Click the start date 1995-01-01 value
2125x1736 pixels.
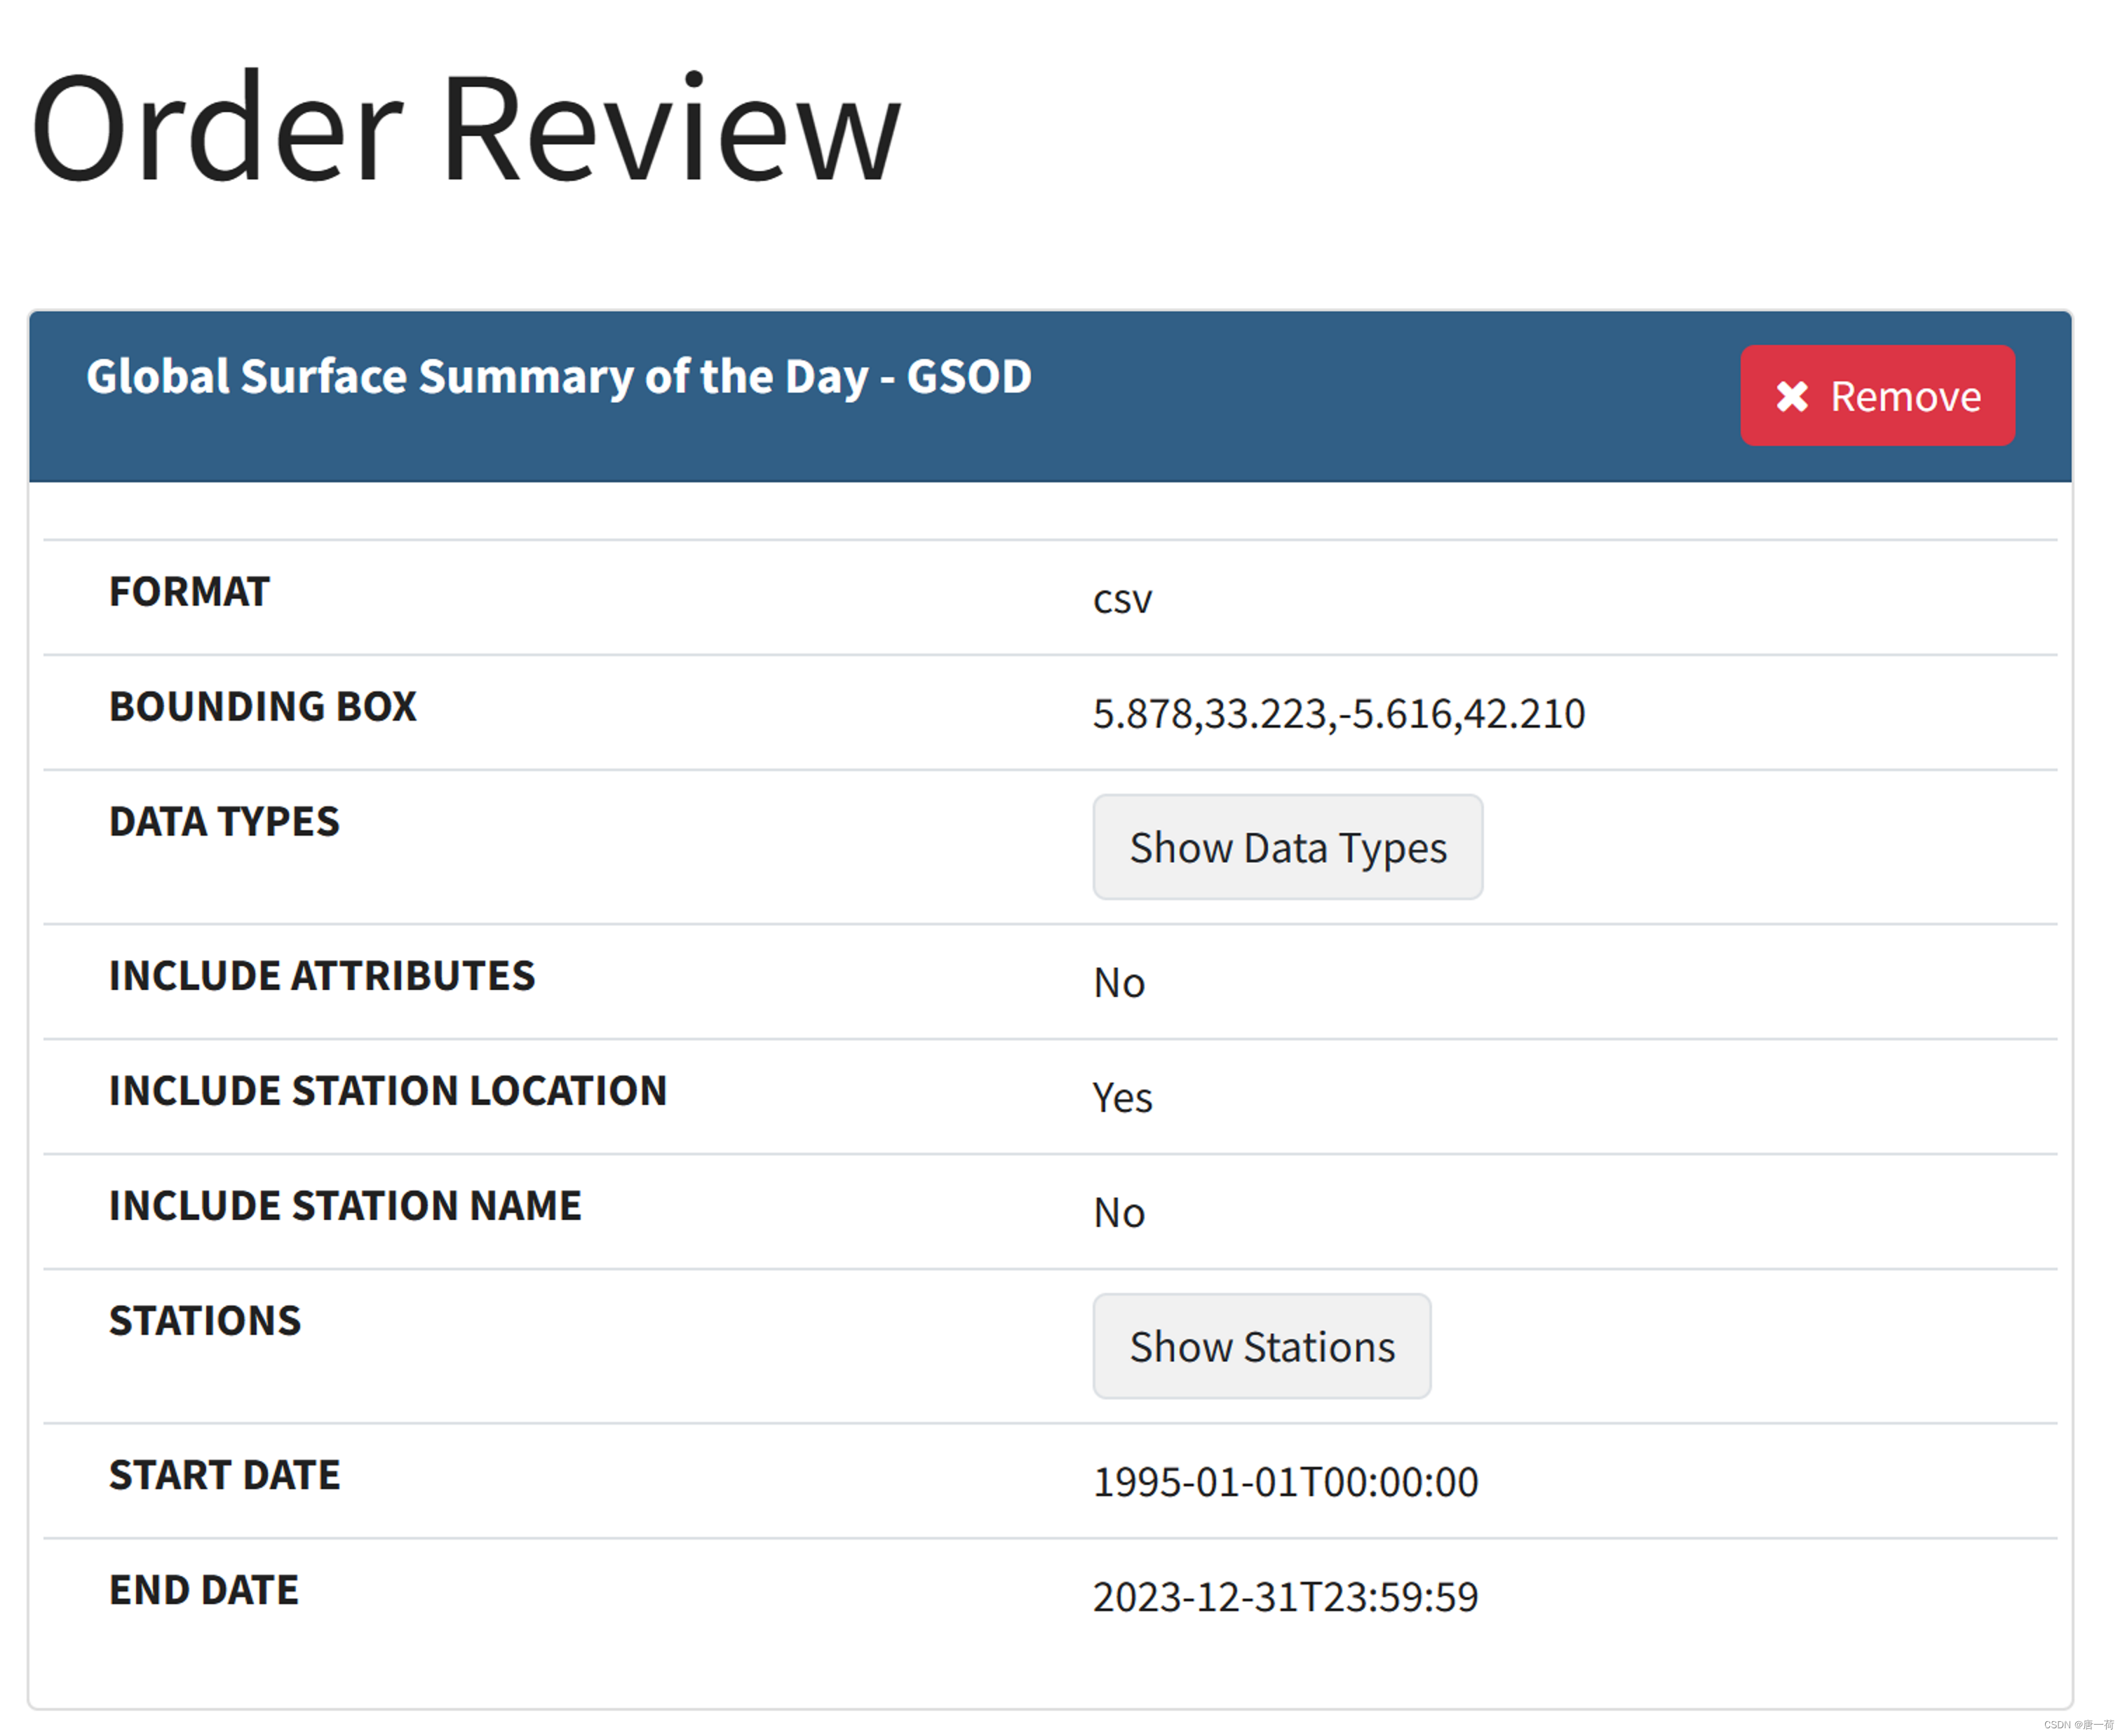[1285, 1482]
